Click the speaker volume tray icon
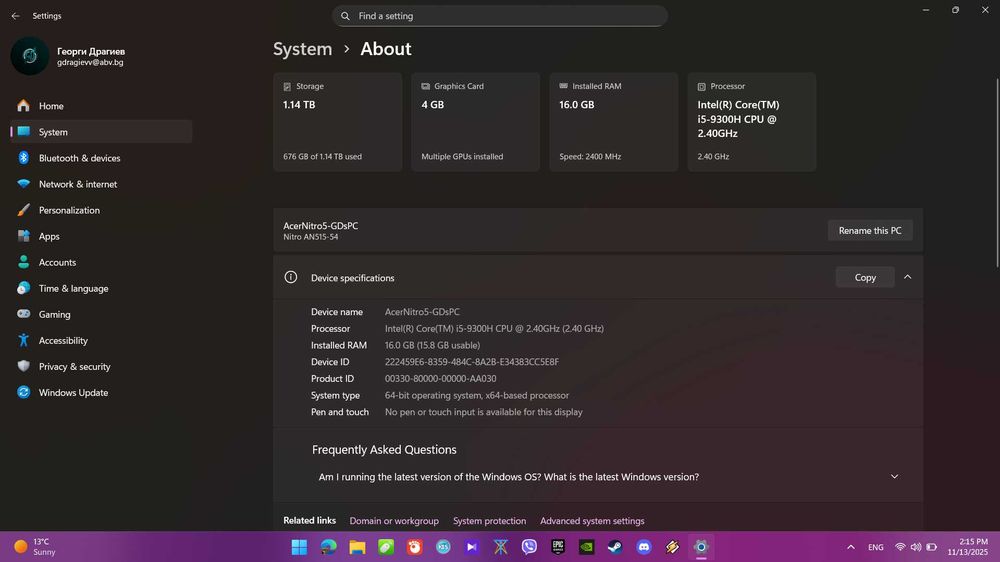Screen dimensions: 1000x562 916,547
